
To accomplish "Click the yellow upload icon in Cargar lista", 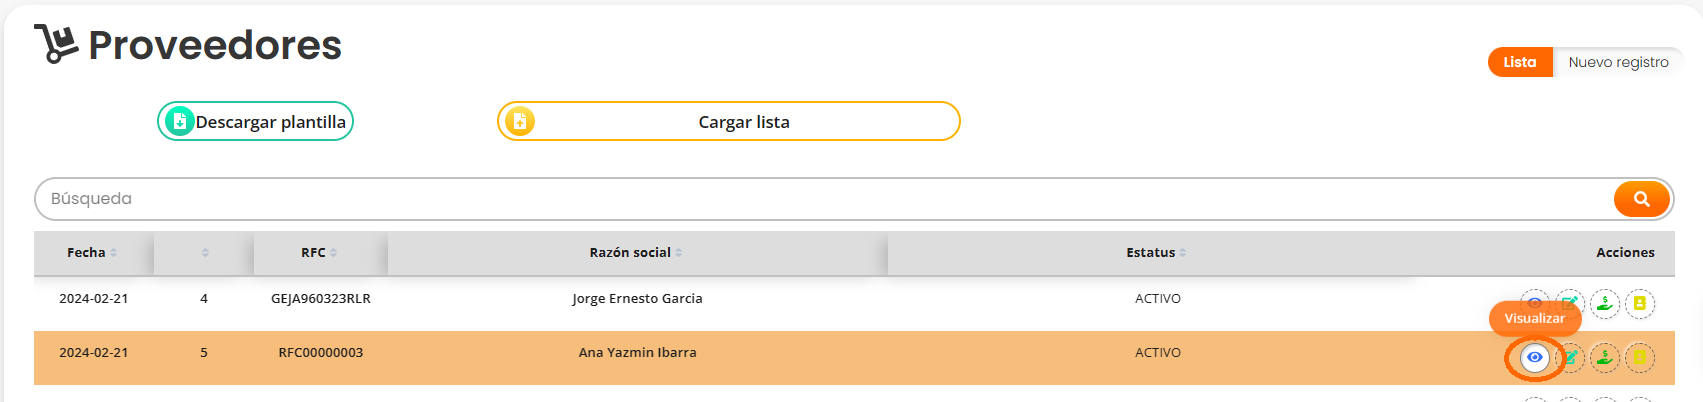I will point(519,122).
